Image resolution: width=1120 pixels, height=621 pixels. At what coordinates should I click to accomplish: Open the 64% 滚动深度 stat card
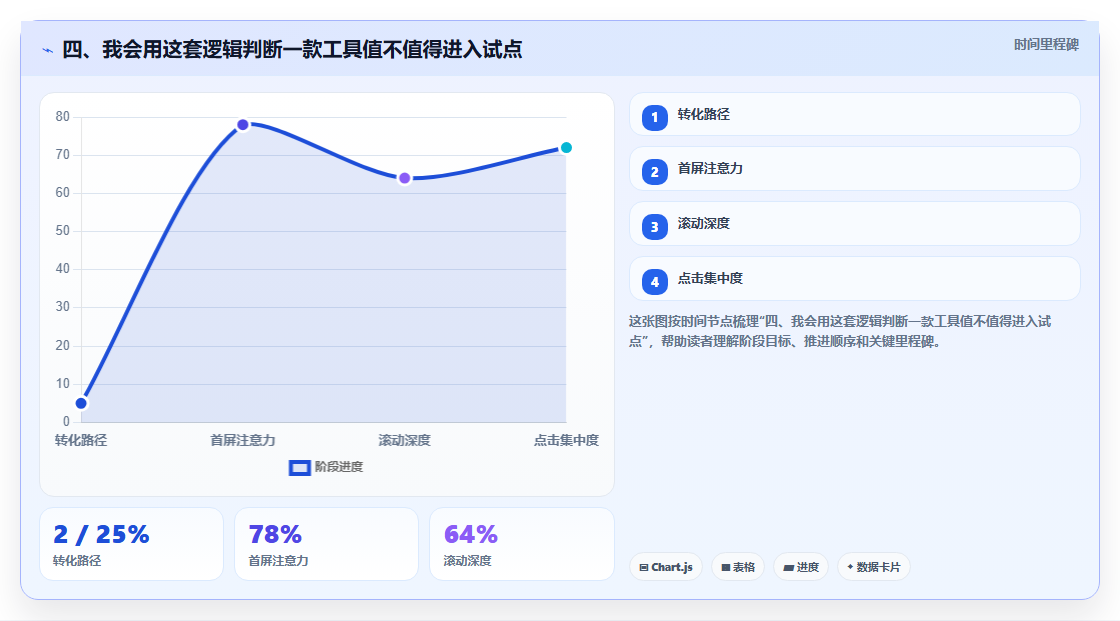[521, 544]
